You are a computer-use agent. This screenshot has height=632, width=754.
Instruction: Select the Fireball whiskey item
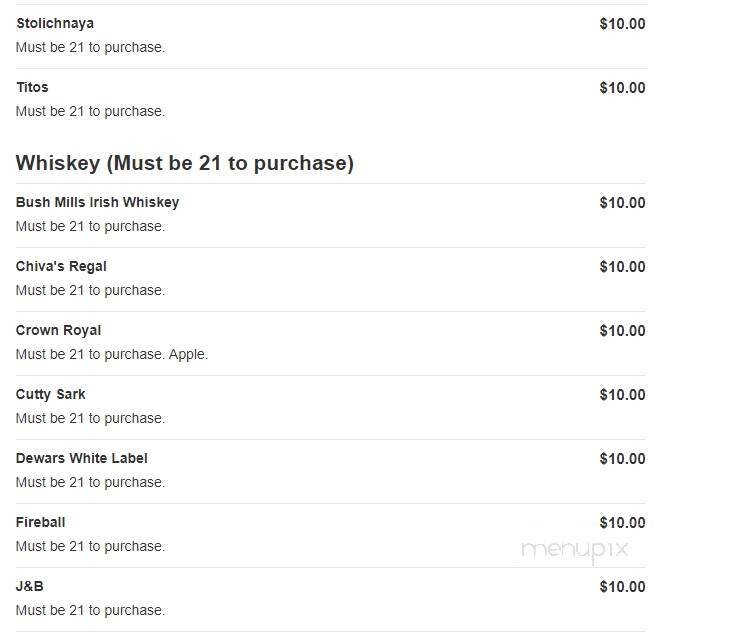pyautogui.click(x=40, y=522)
